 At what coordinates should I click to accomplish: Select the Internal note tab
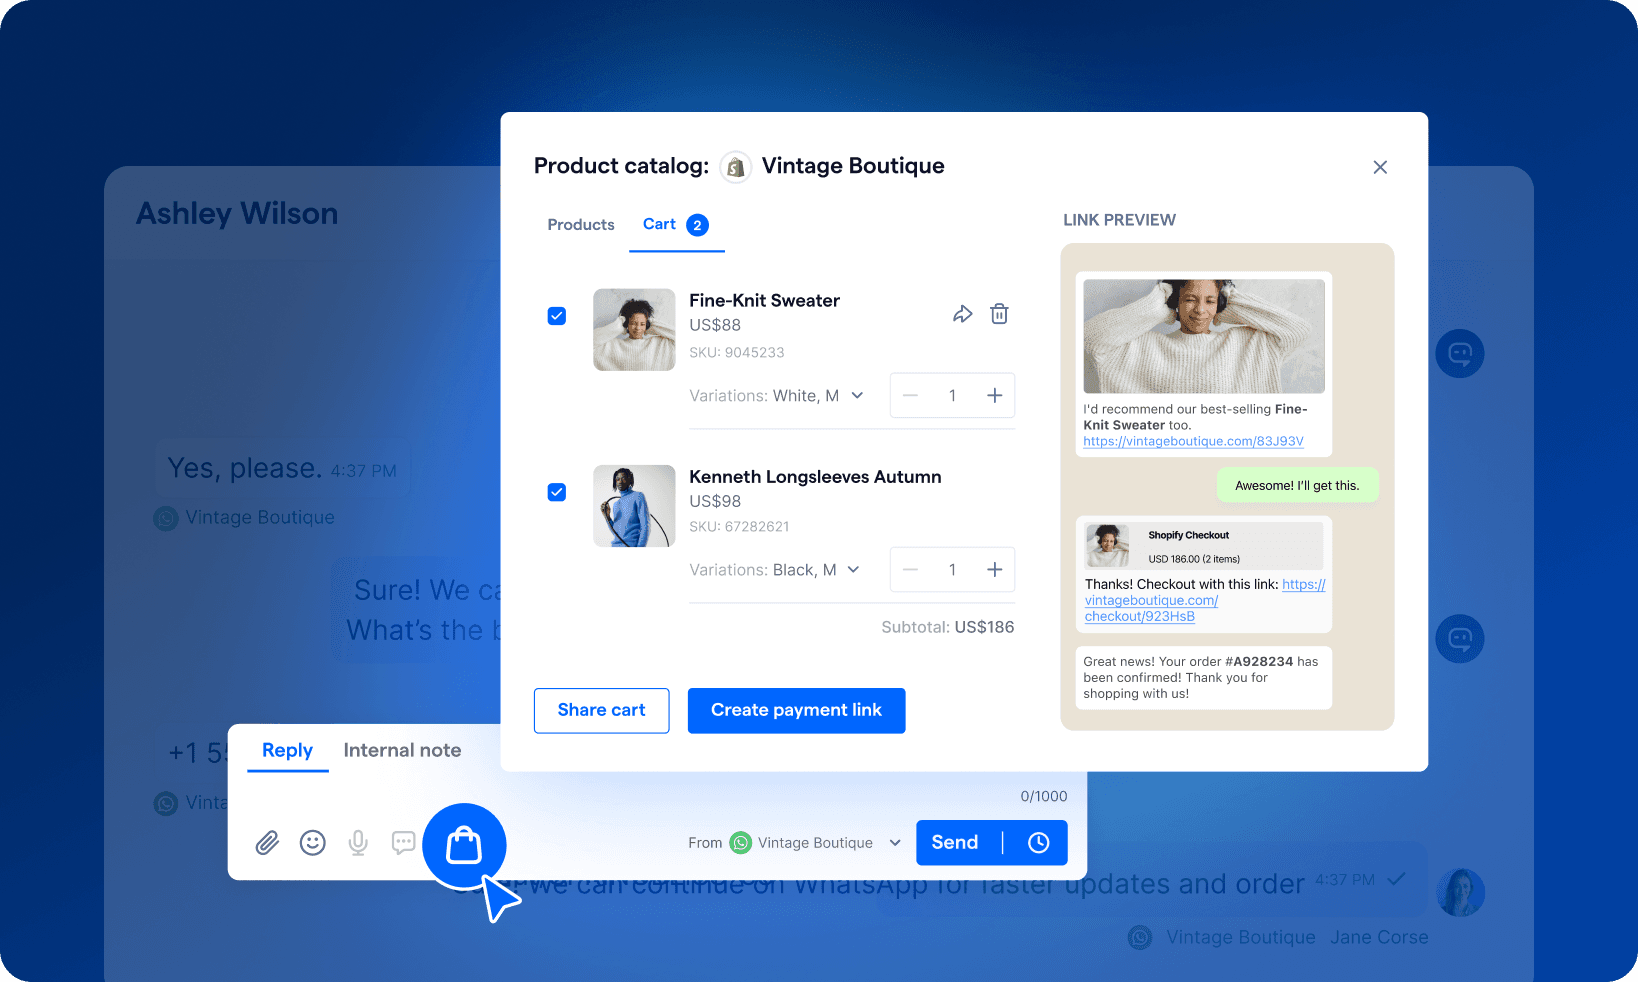coord(401,750)
